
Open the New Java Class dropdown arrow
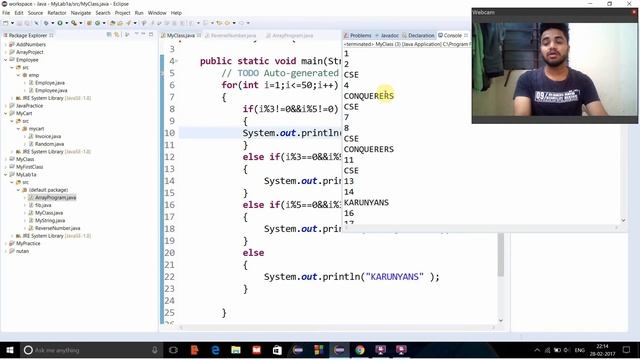point(104,23)
